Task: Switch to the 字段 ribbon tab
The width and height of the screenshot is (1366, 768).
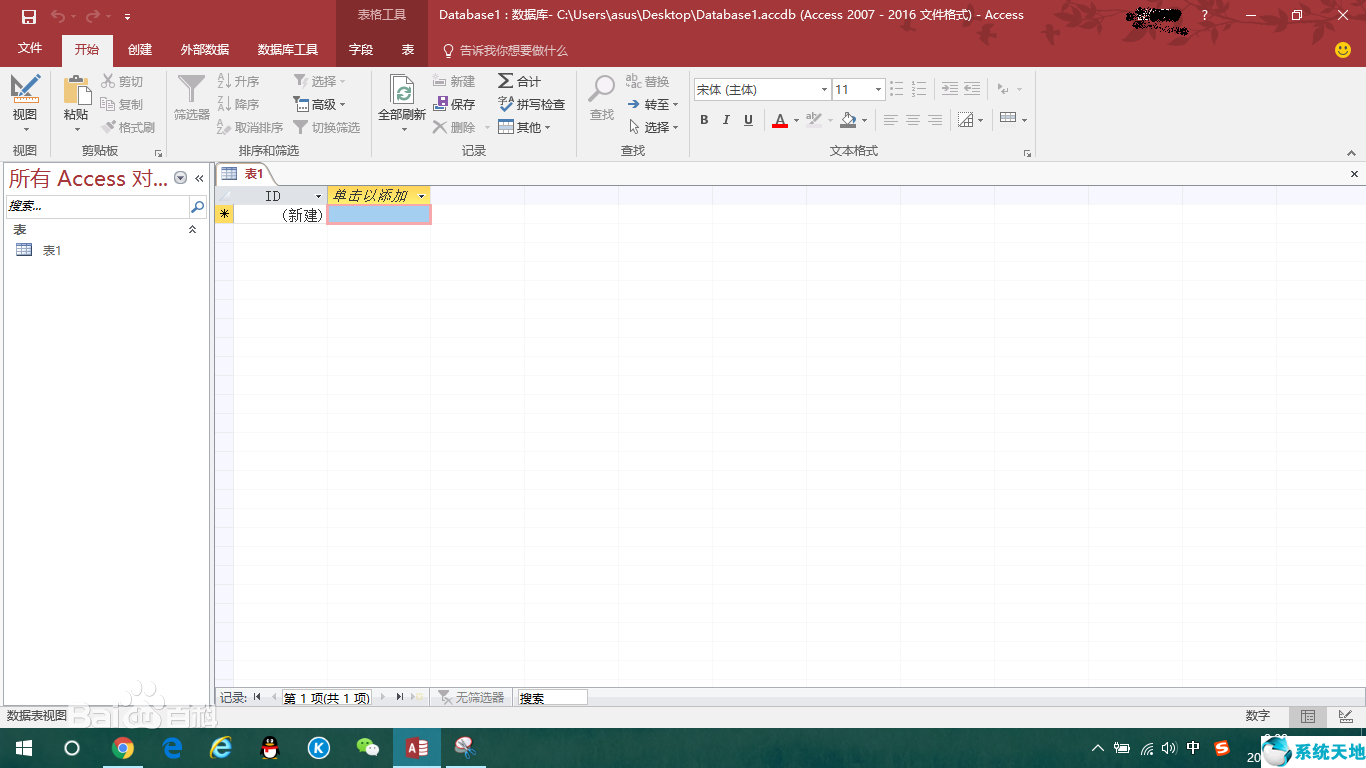Action: [x=360, y=49]
